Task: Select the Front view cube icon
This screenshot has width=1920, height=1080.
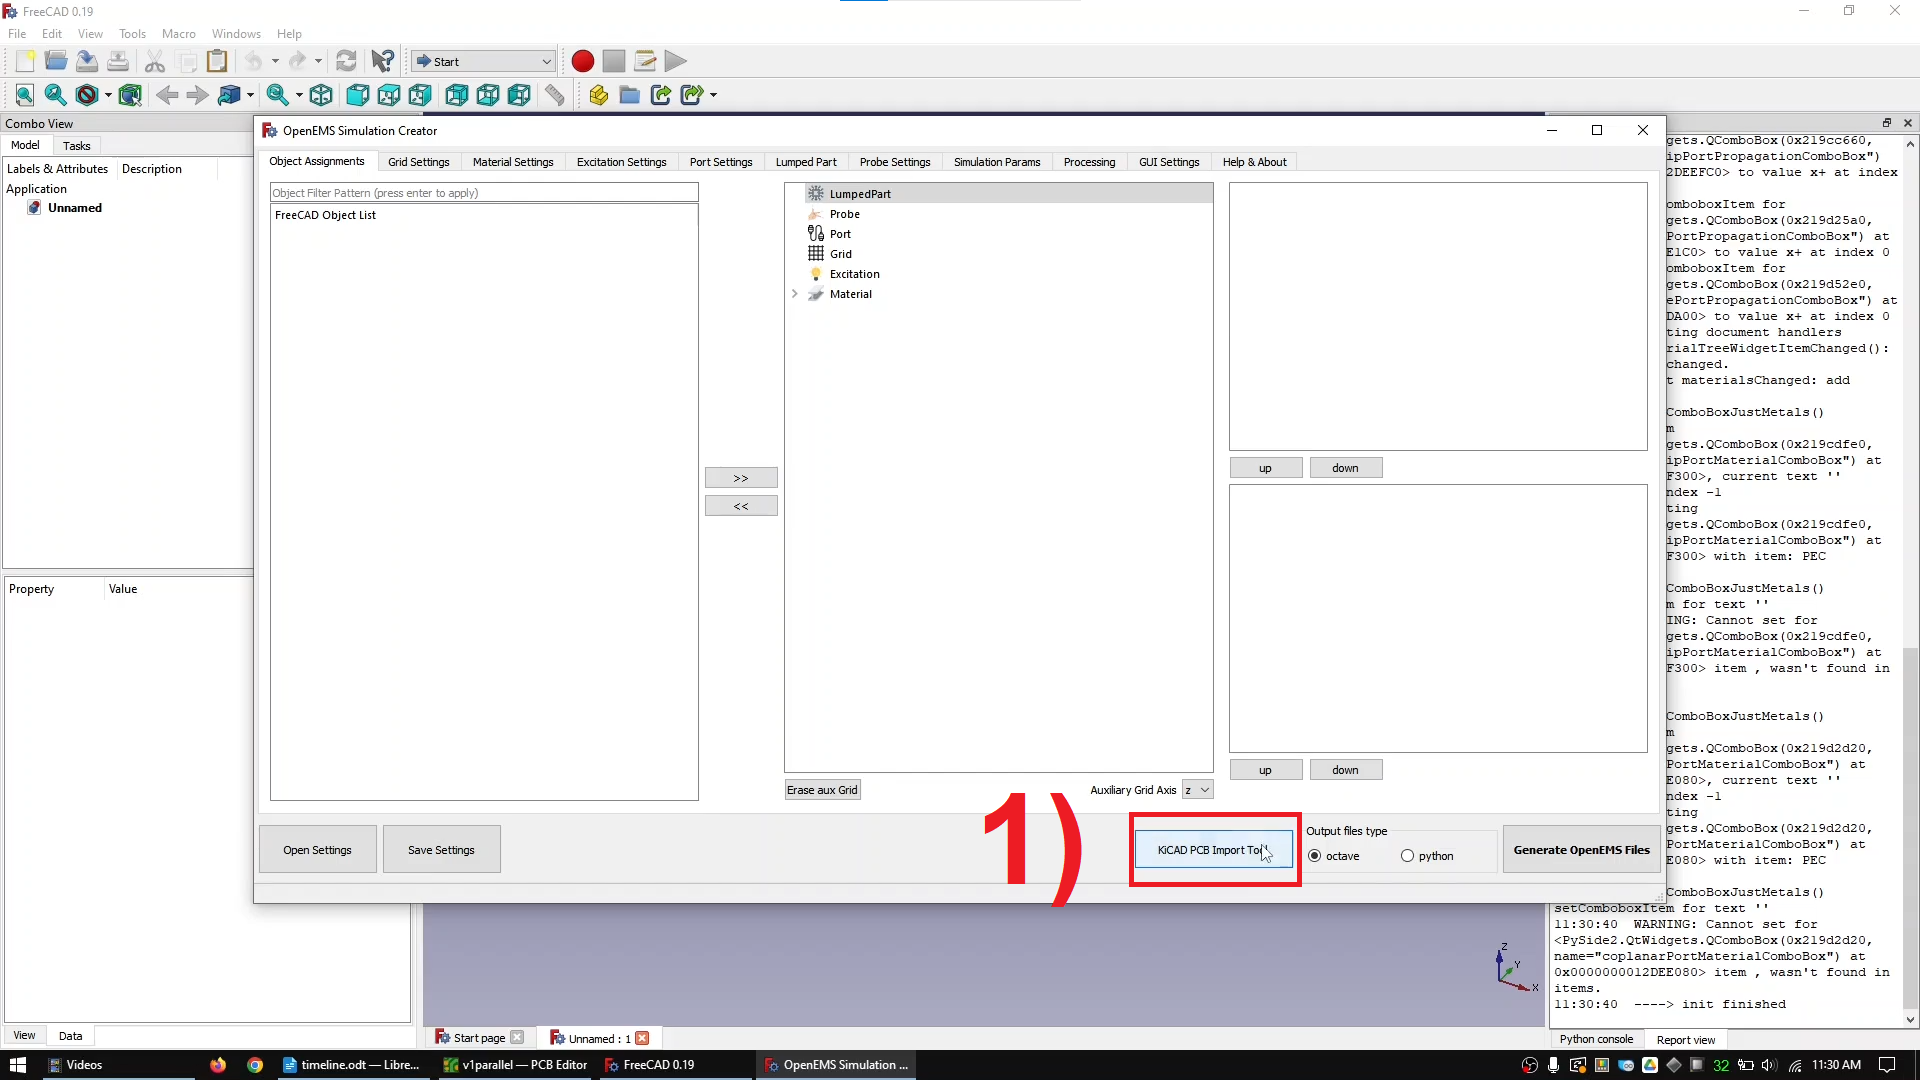Action: click(357, 95)
